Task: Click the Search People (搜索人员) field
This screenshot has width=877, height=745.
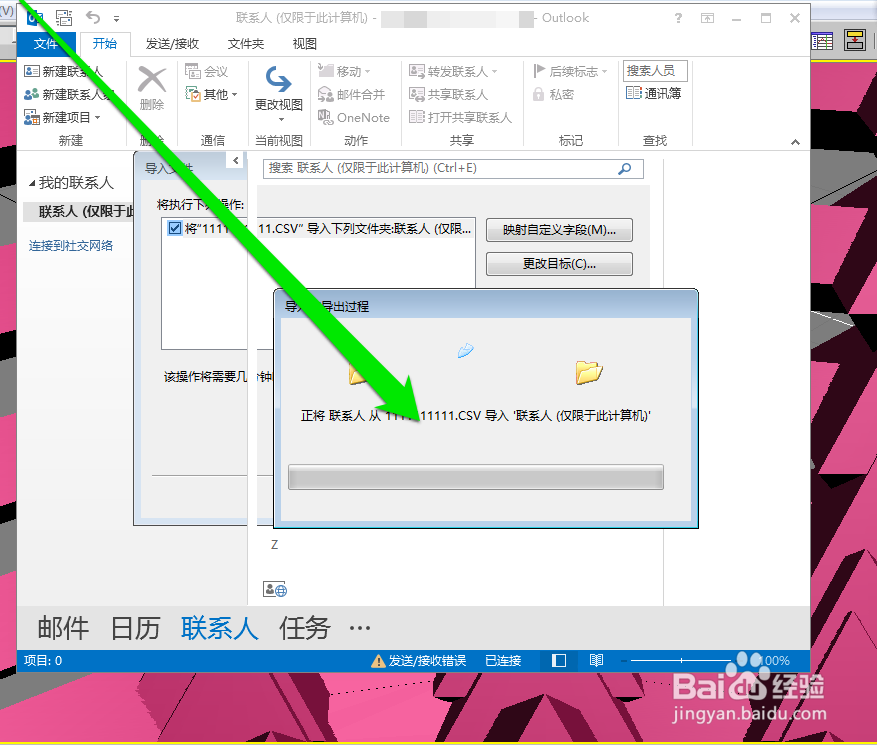Action: click(655, 71)
